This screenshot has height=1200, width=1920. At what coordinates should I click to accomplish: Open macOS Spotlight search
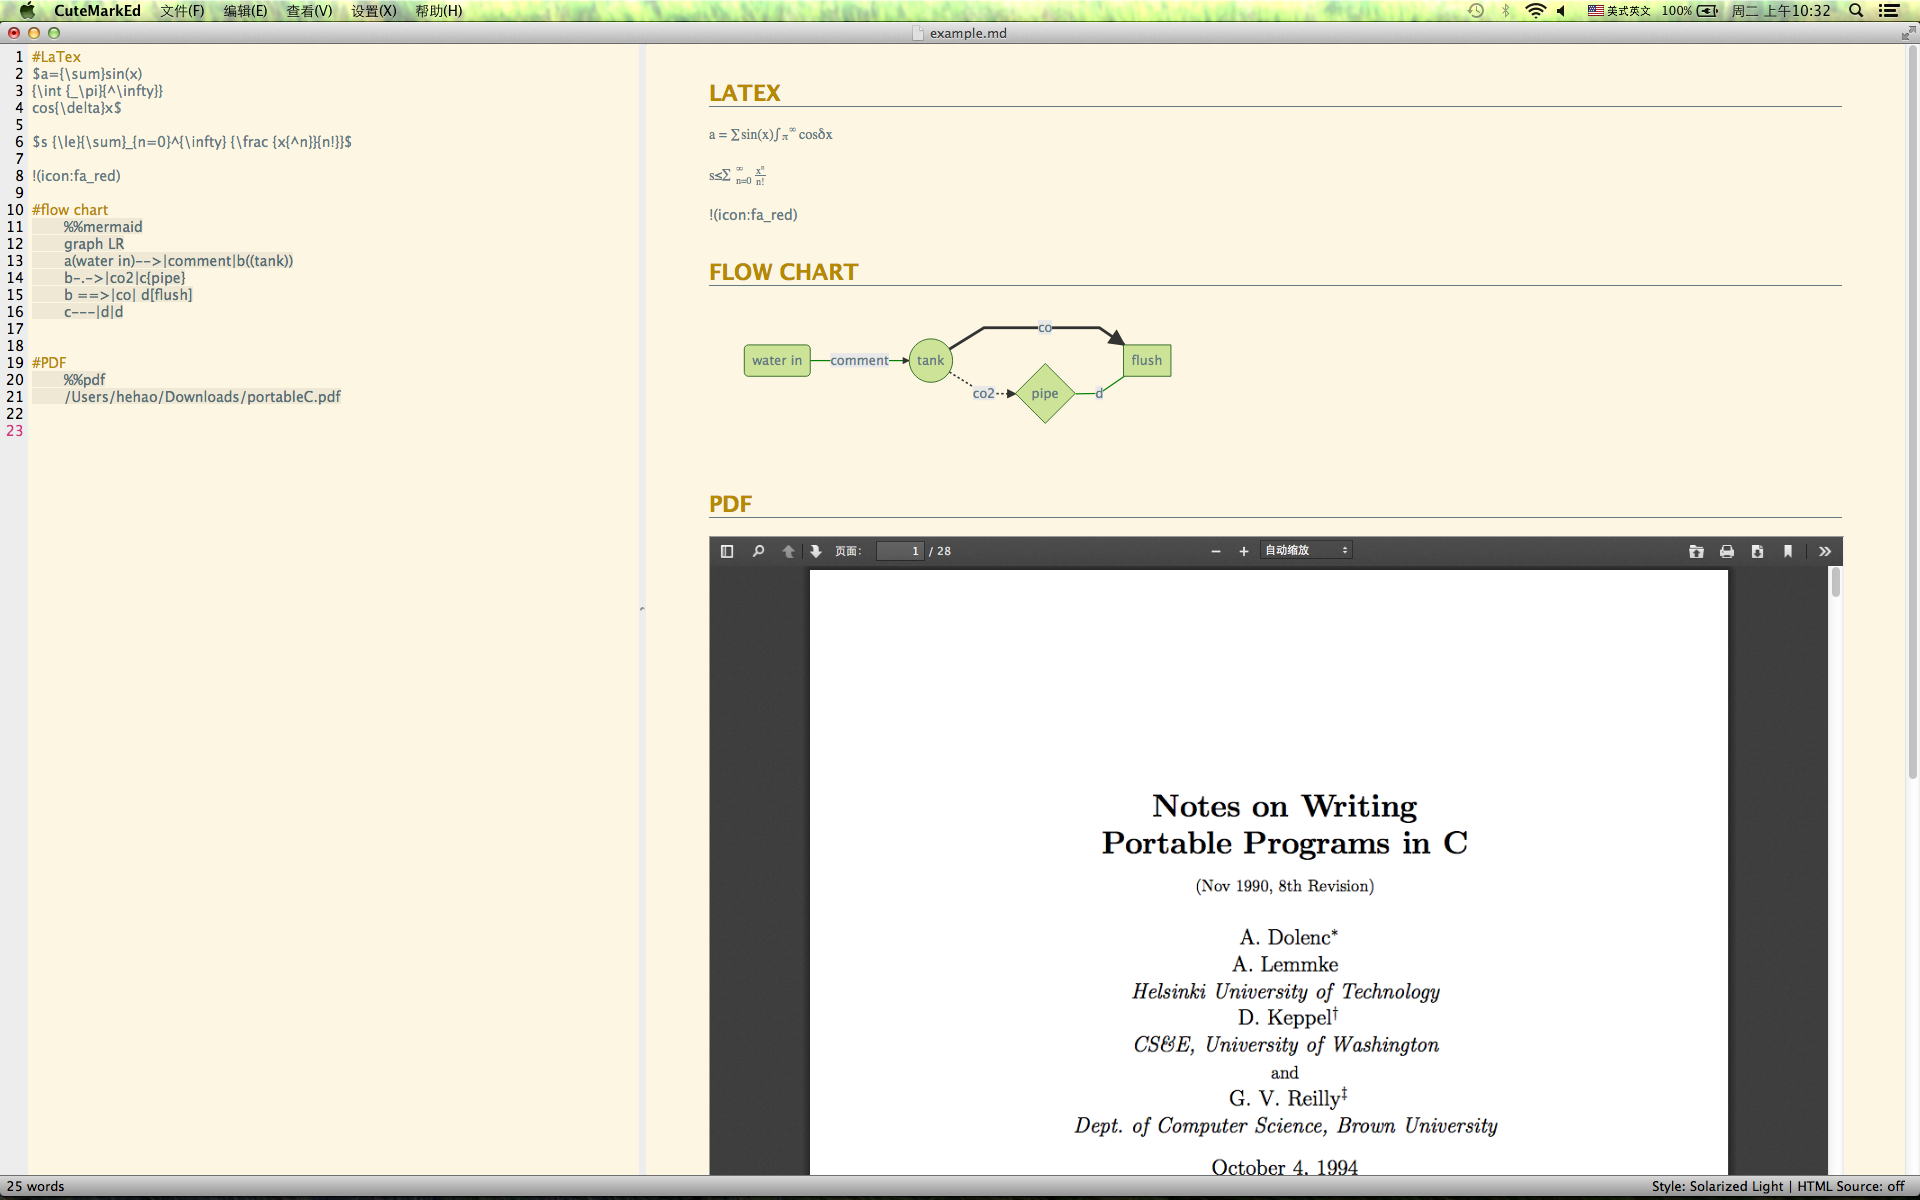tap(1856, 11)
